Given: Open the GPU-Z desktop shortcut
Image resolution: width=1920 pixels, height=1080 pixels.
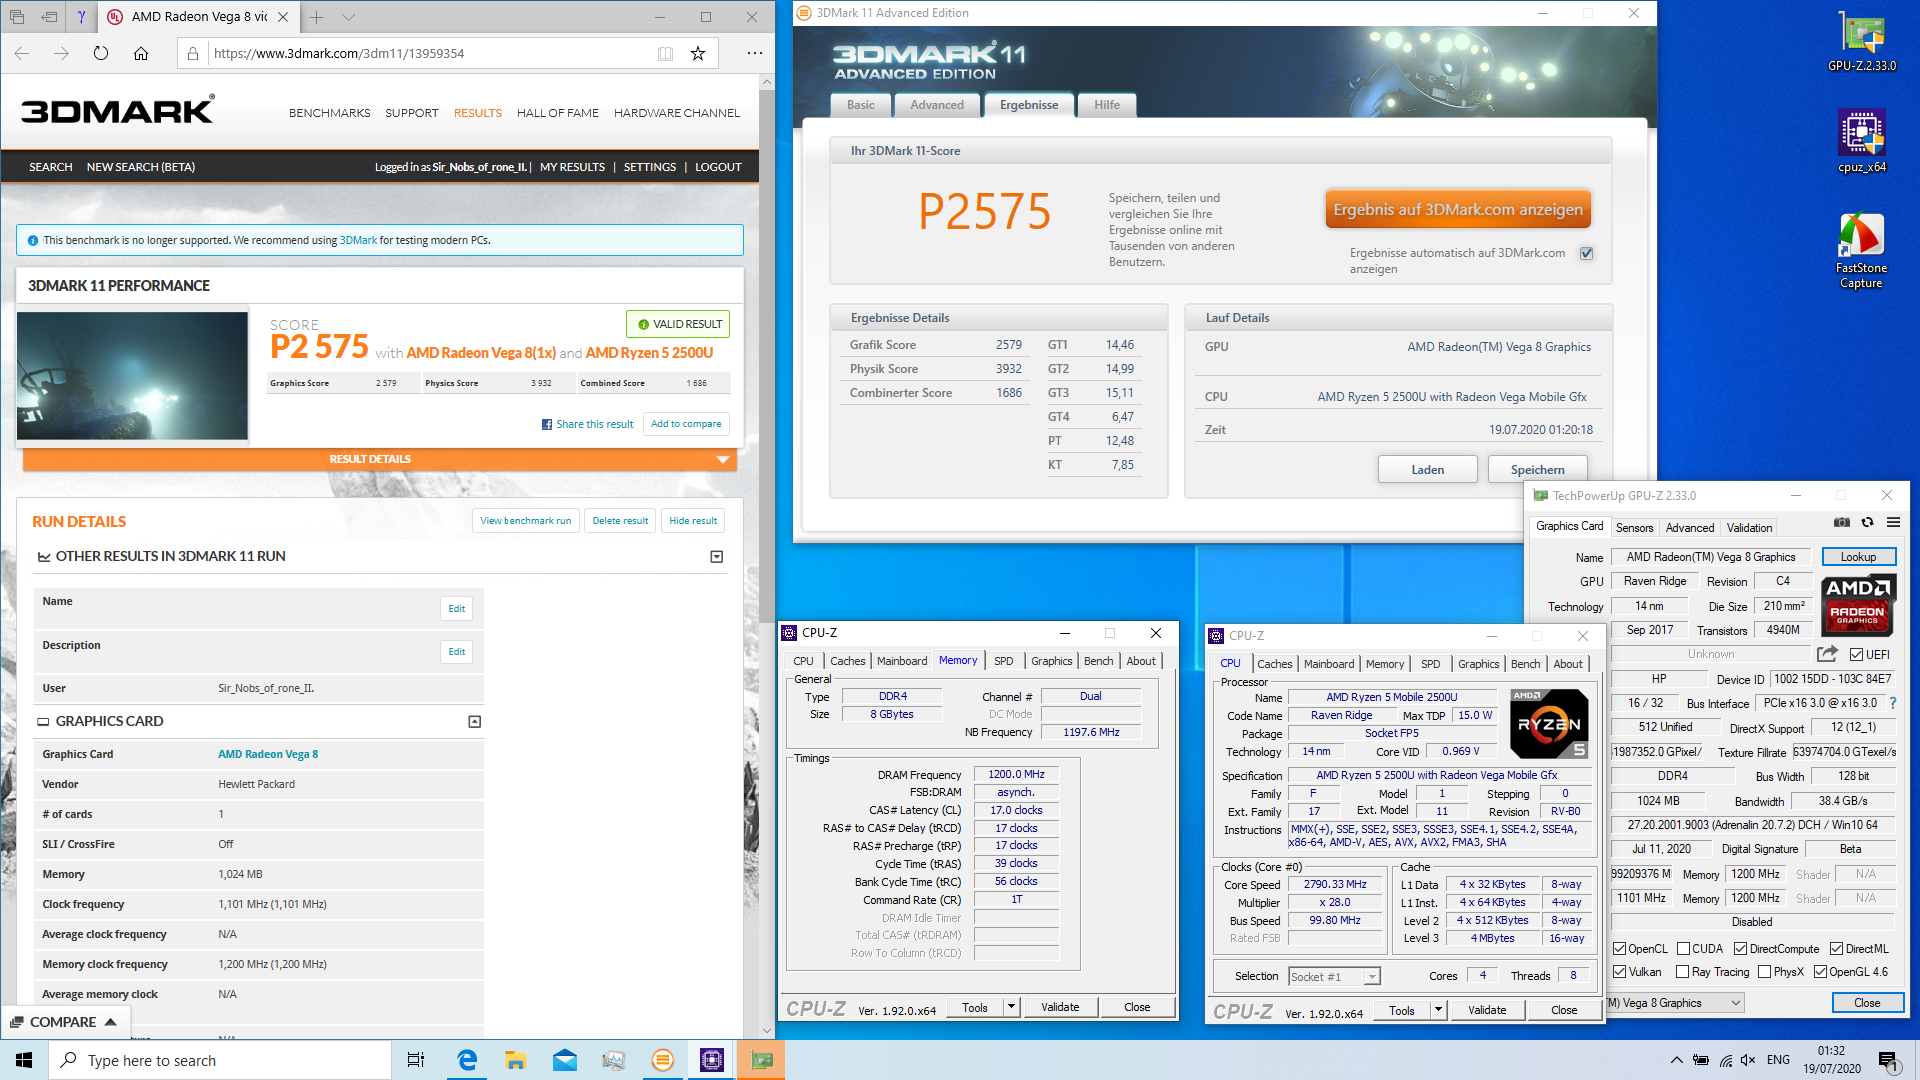Looking at the screenshot, I should click(1861, 42).
